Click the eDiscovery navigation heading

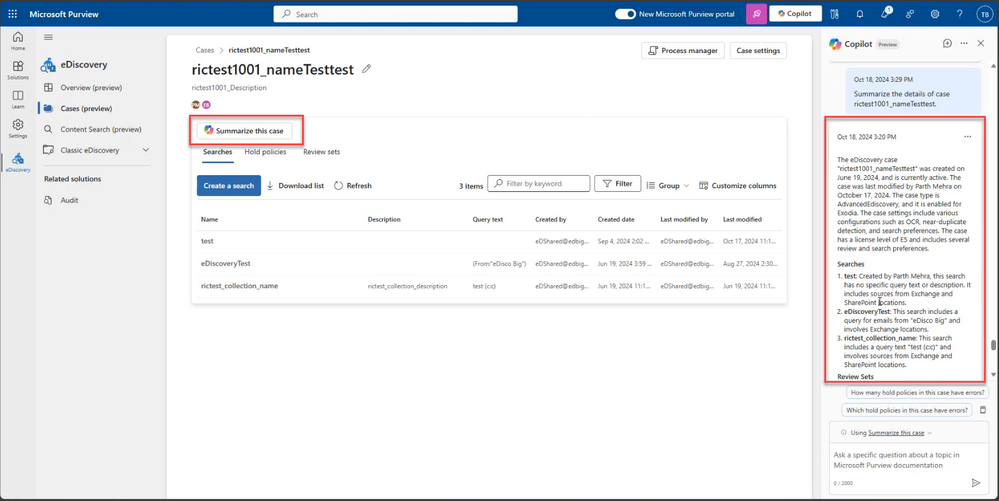[83, 64]
